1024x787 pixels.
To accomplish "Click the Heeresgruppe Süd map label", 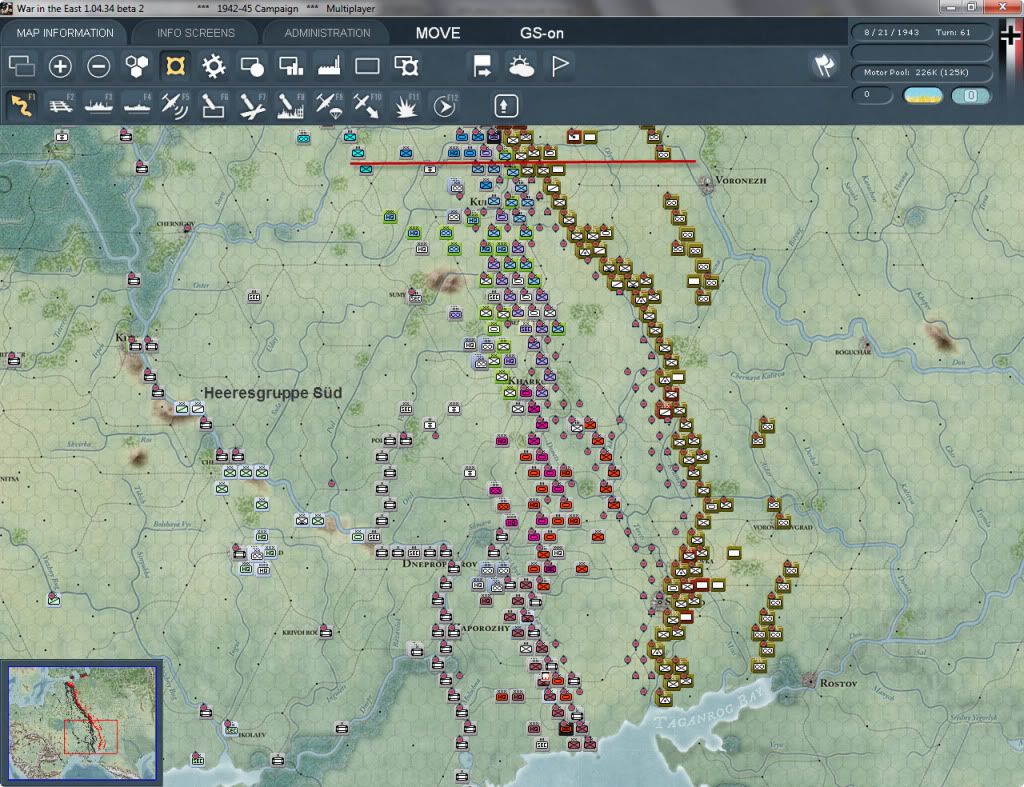I will pyautogui.click(x=273, y=393).
